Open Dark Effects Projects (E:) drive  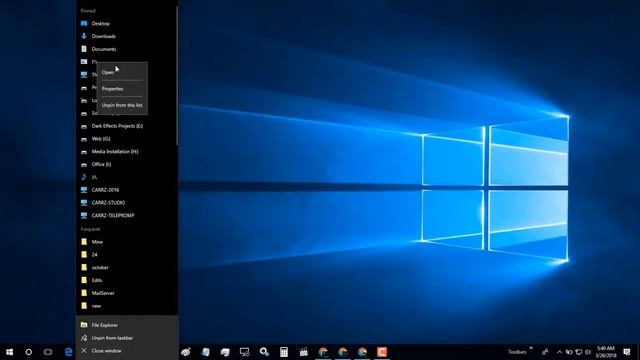(x=127, y=126)
